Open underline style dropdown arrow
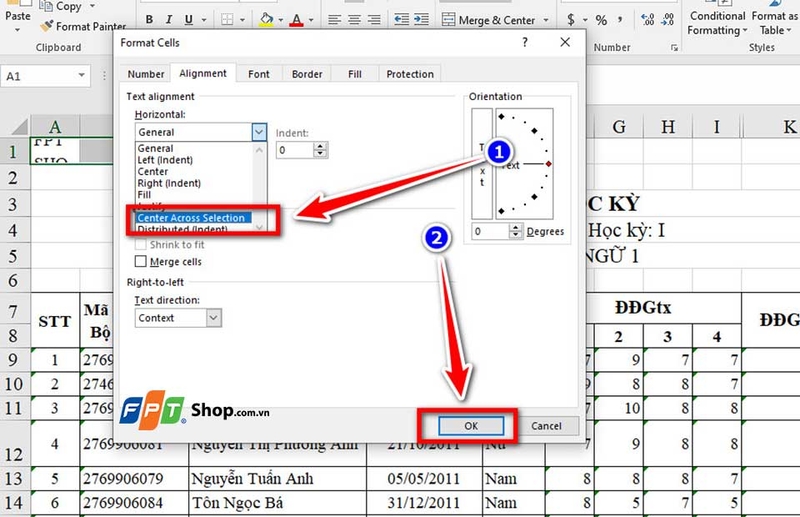 pyautogui.click(x=204, y=20)
